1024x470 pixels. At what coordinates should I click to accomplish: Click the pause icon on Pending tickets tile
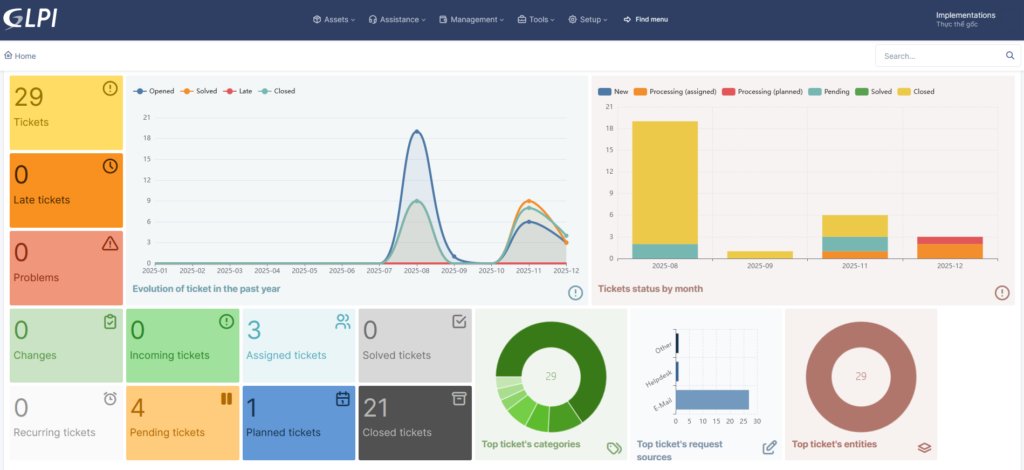225,399
